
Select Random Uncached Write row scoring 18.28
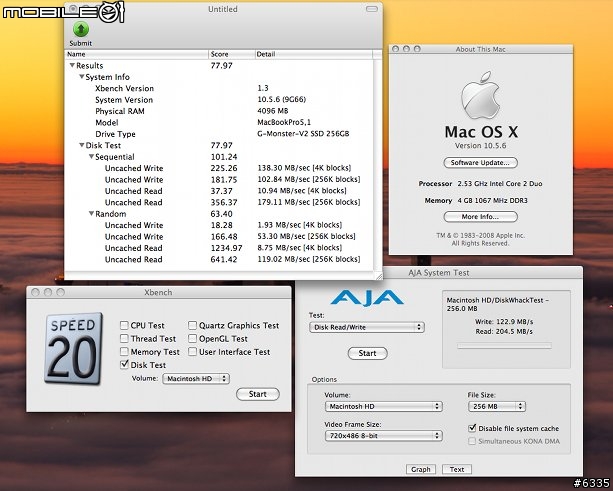click(219, 225)
